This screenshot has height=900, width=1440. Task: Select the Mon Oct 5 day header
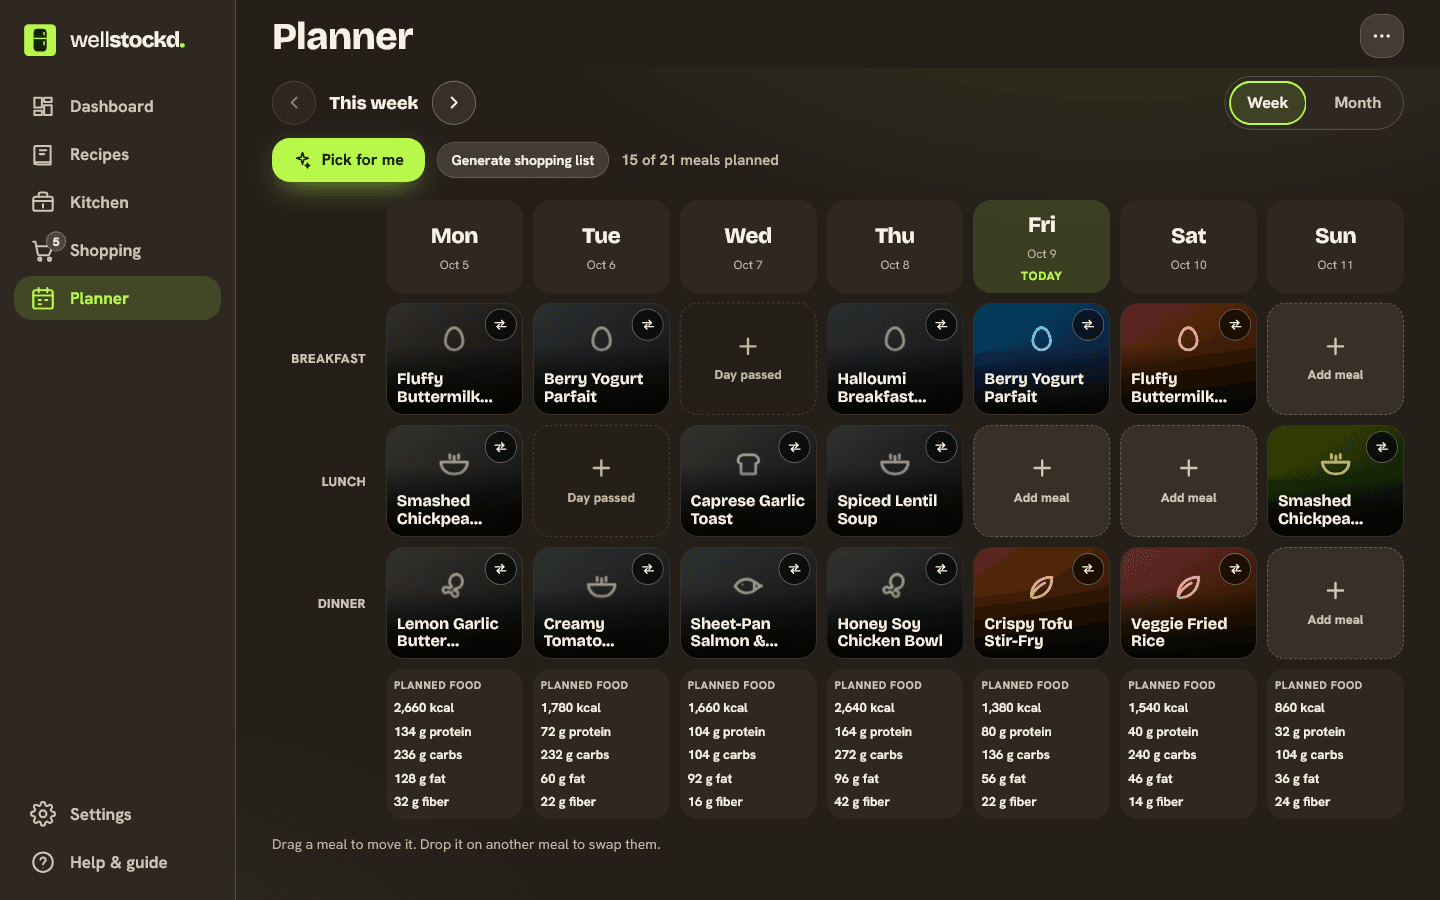pos(454,246)
